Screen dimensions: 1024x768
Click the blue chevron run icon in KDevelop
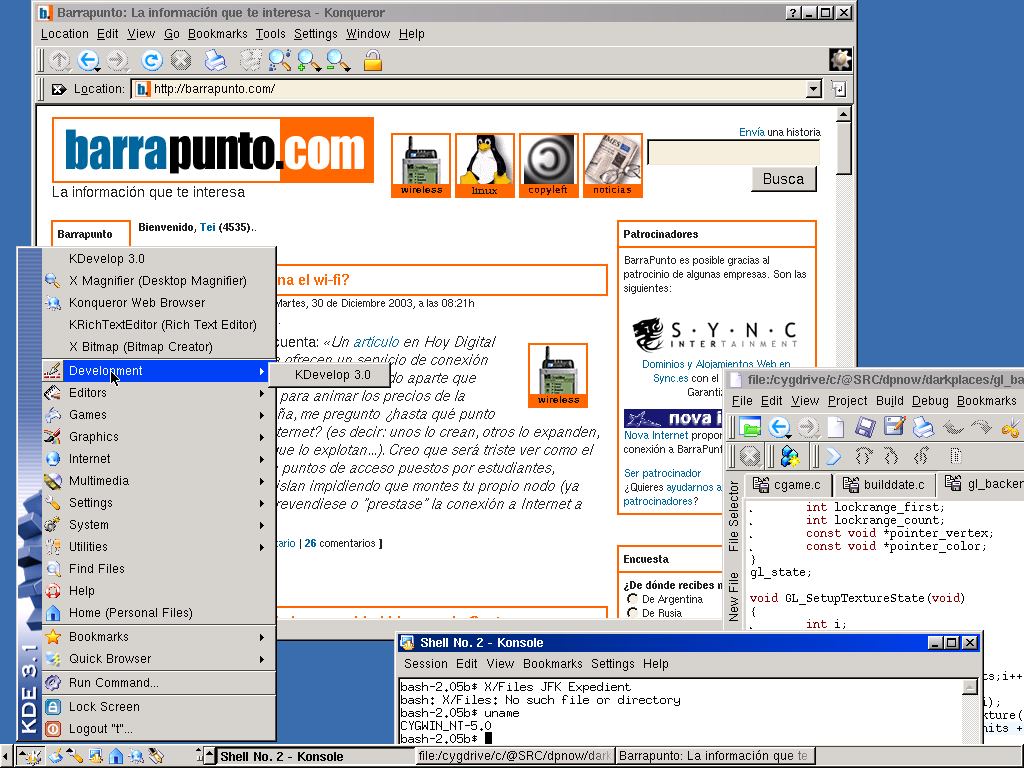[x=833, y=456]
